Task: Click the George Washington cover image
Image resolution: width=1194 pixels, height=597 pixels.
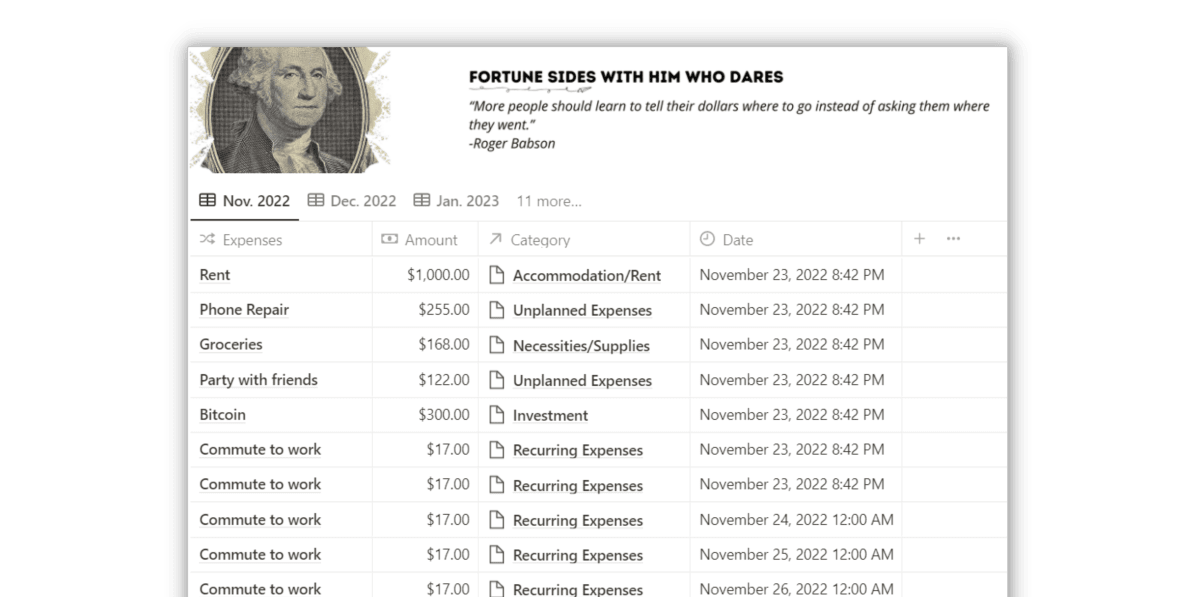Action: click(x=289, y=110)
